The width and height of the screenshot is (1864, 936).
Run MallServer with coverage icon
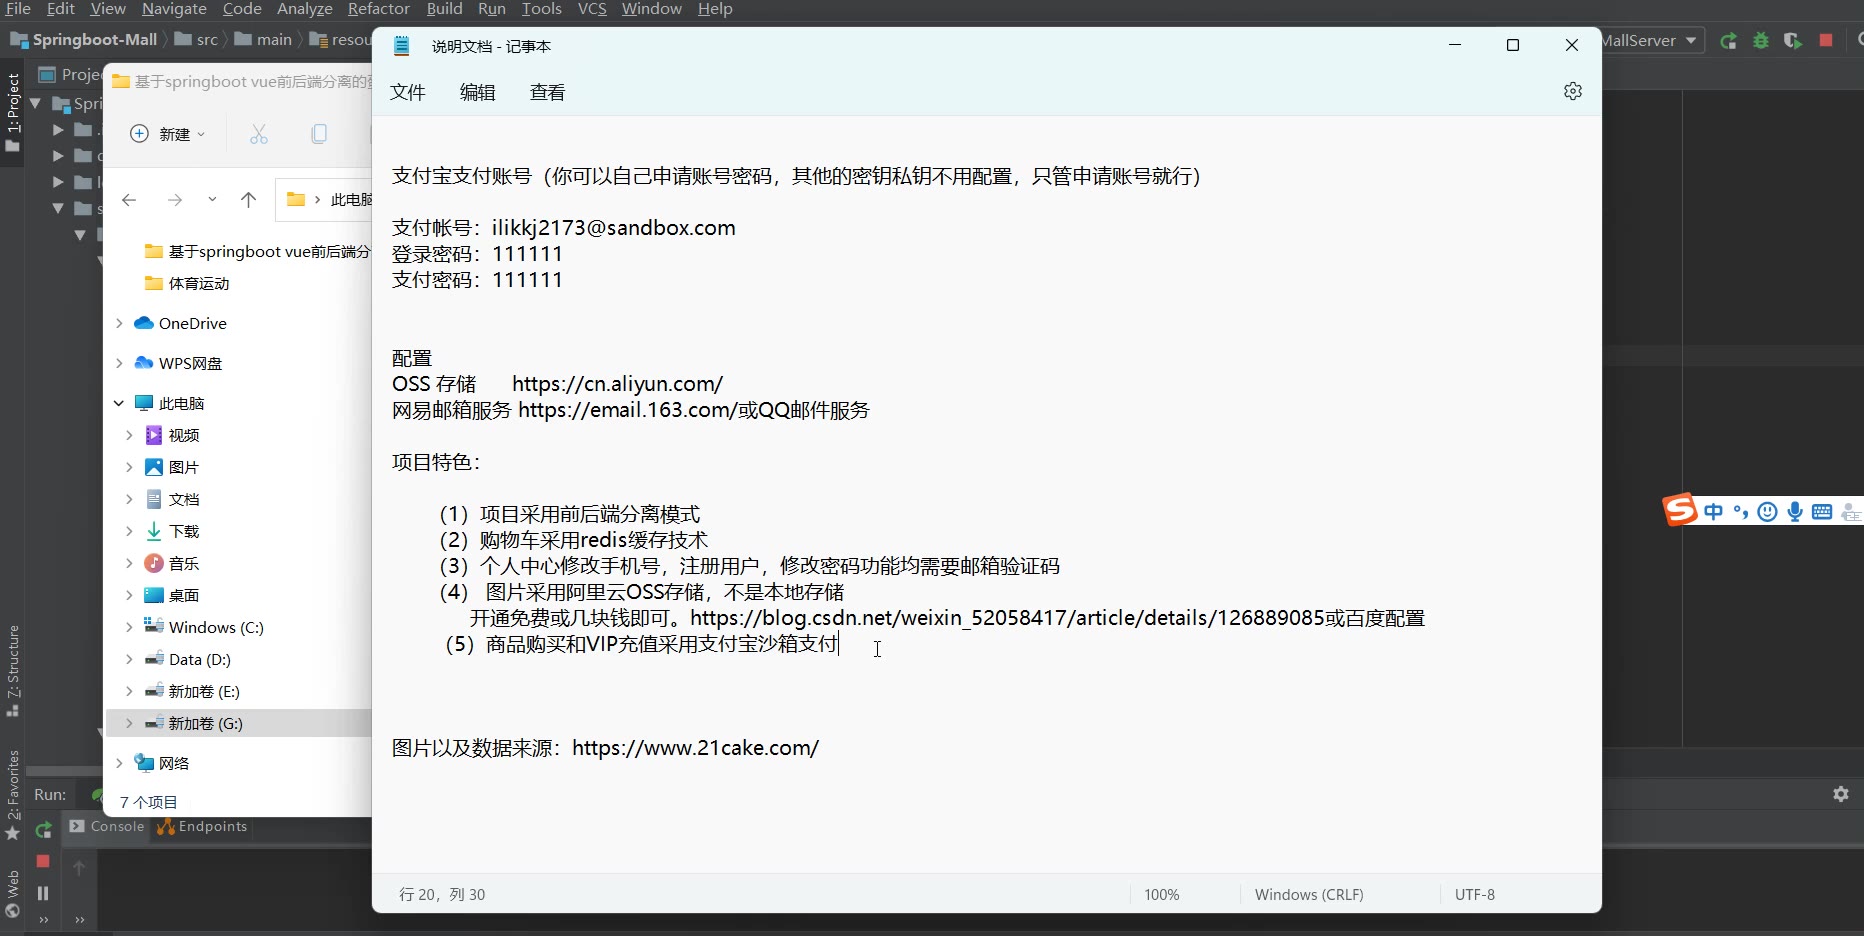point(1793,41)
